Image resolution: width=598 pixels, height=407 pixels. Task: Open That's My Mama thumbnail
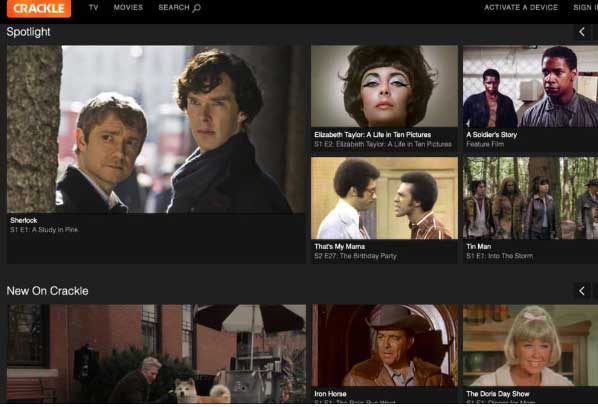point(384,198)
